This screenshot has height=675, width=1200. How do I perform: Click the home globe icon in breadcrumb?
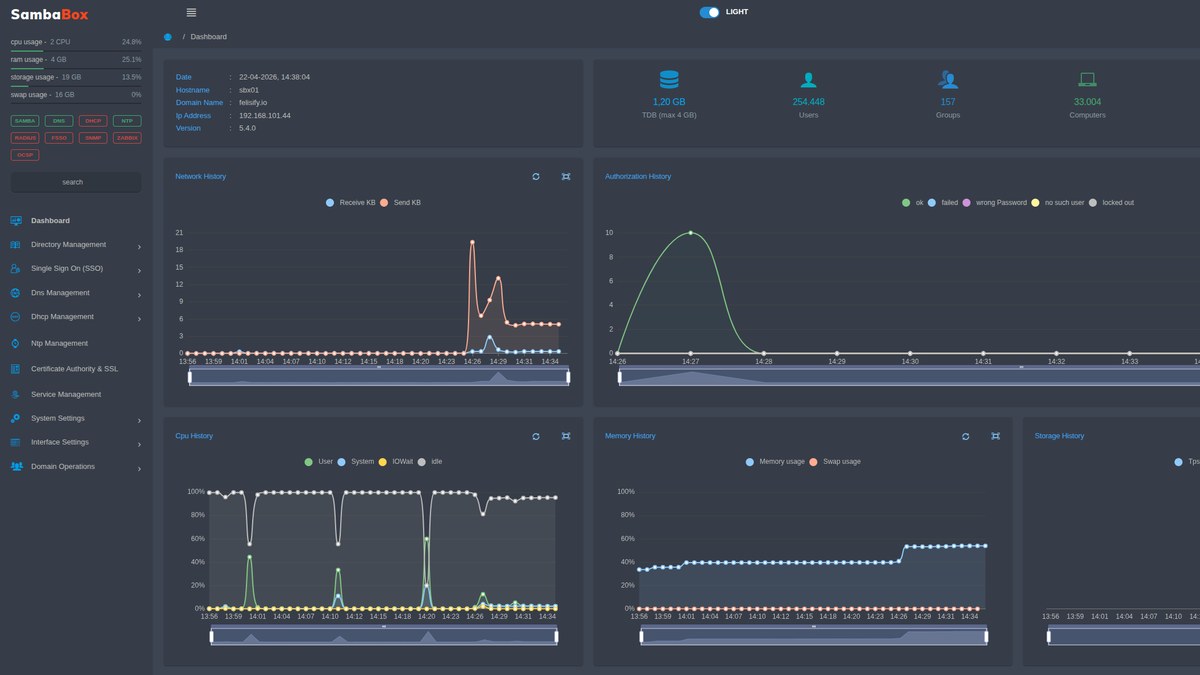click(x=167, y=37)
